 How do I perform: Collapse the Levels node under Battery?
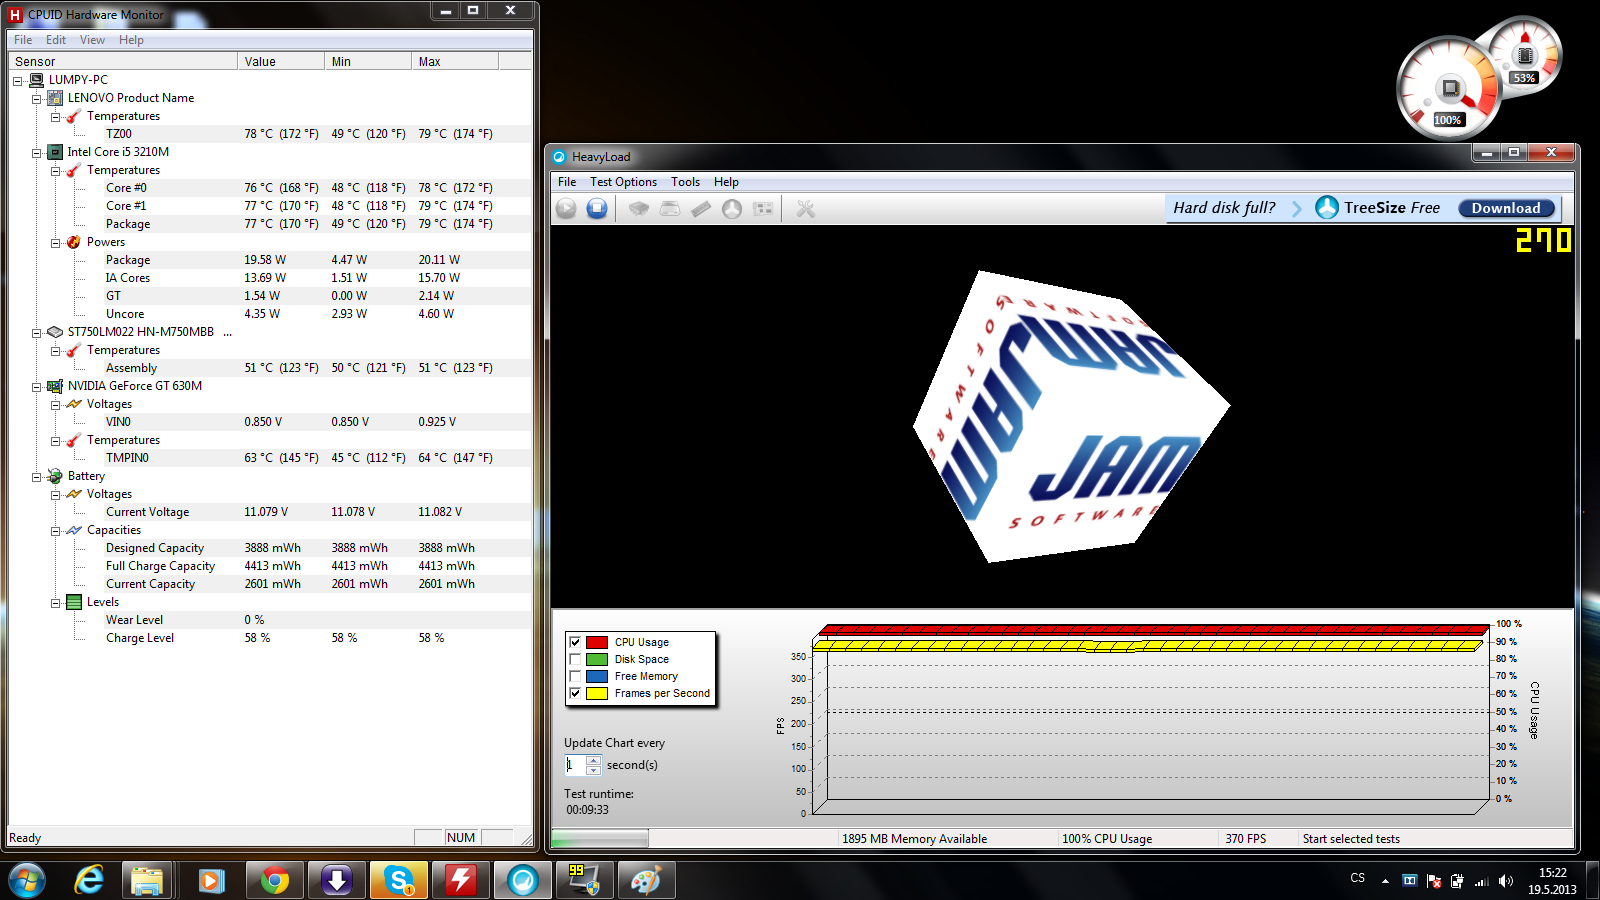click(x=56, y=603)
